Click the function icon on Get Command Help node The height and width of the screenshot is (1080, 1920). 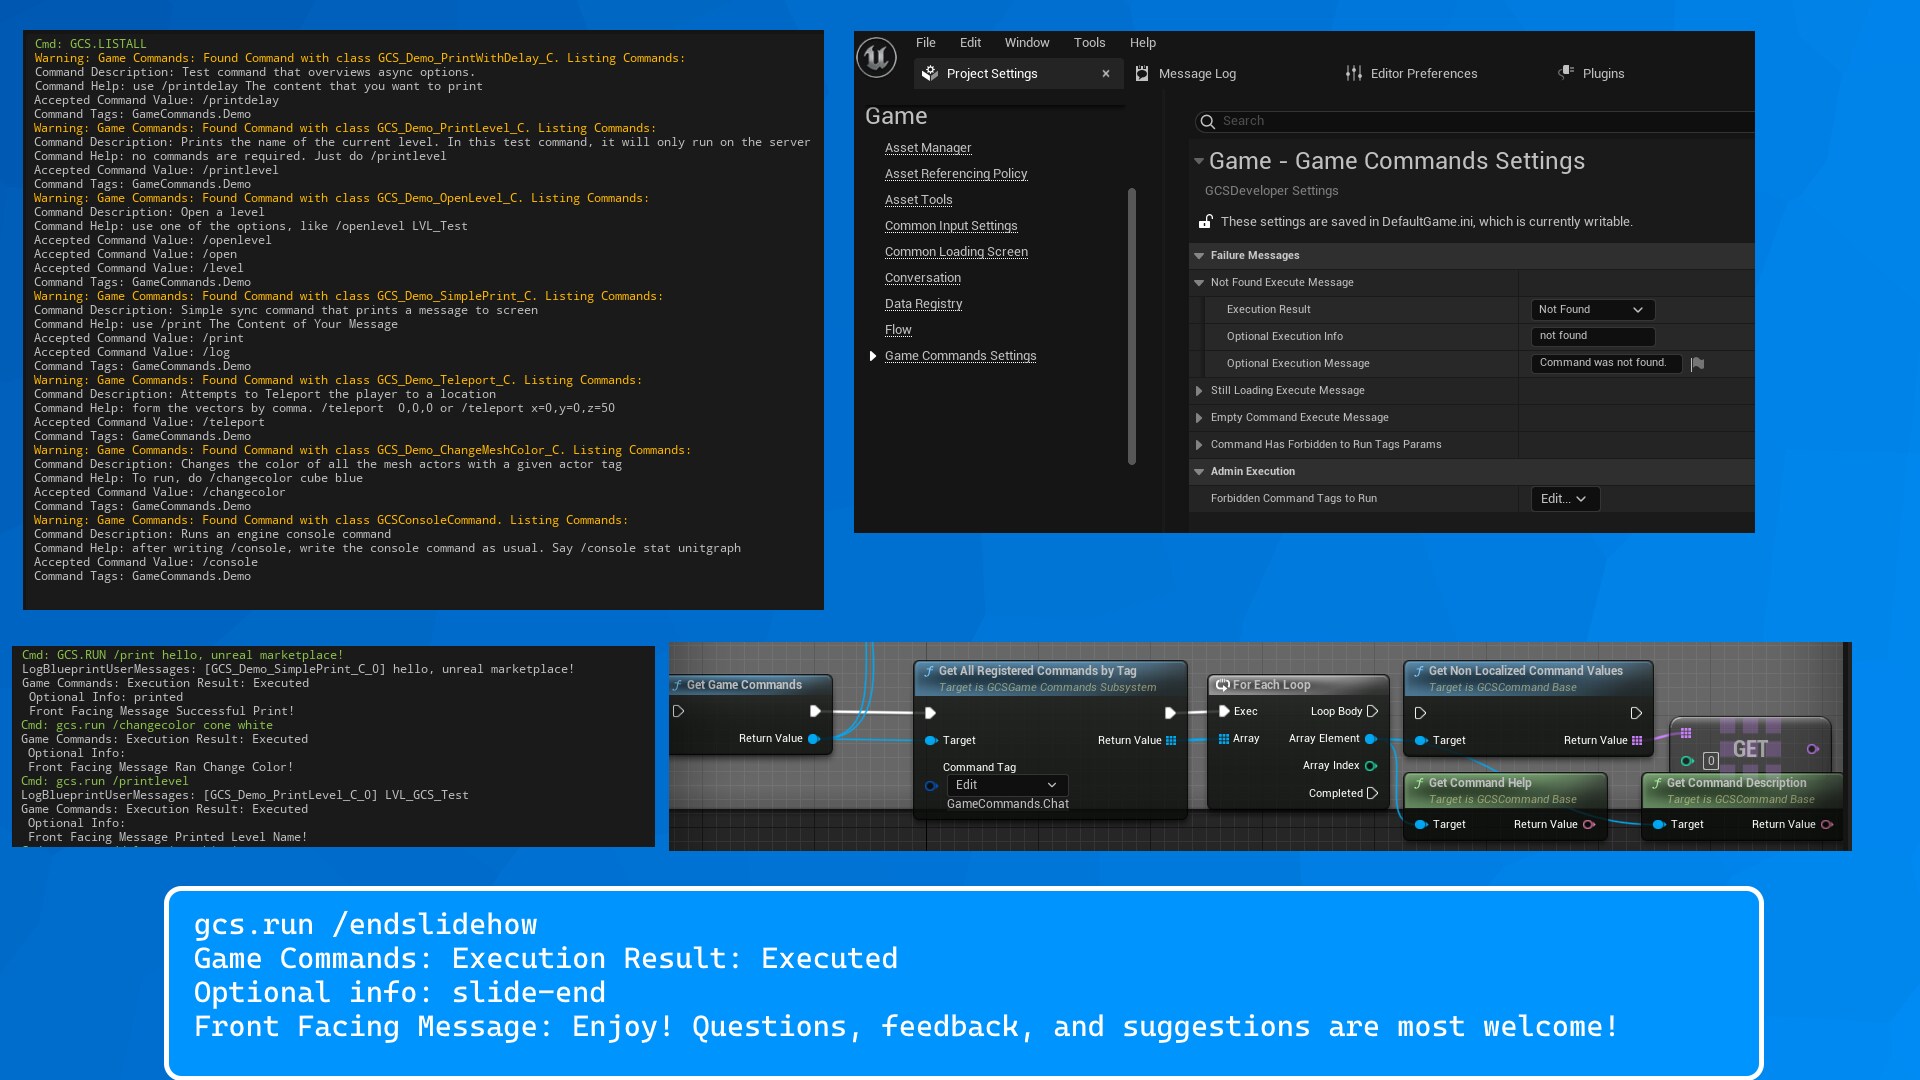(1423, 783)
